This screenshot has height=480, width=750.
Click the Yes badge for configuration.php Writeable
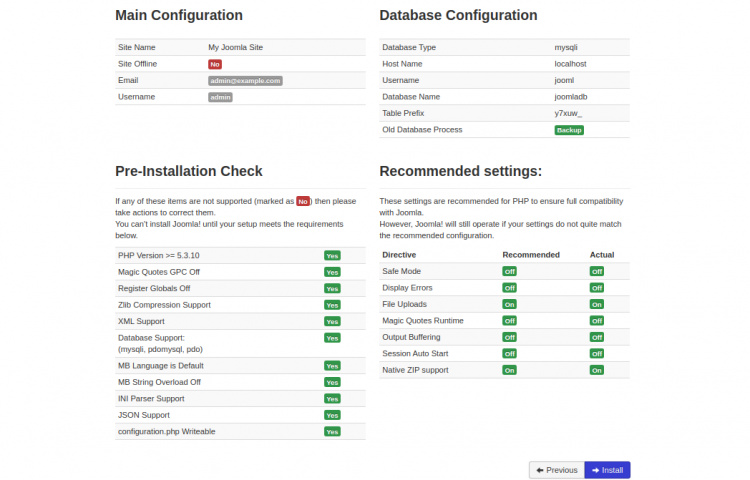tap(332, 432)
